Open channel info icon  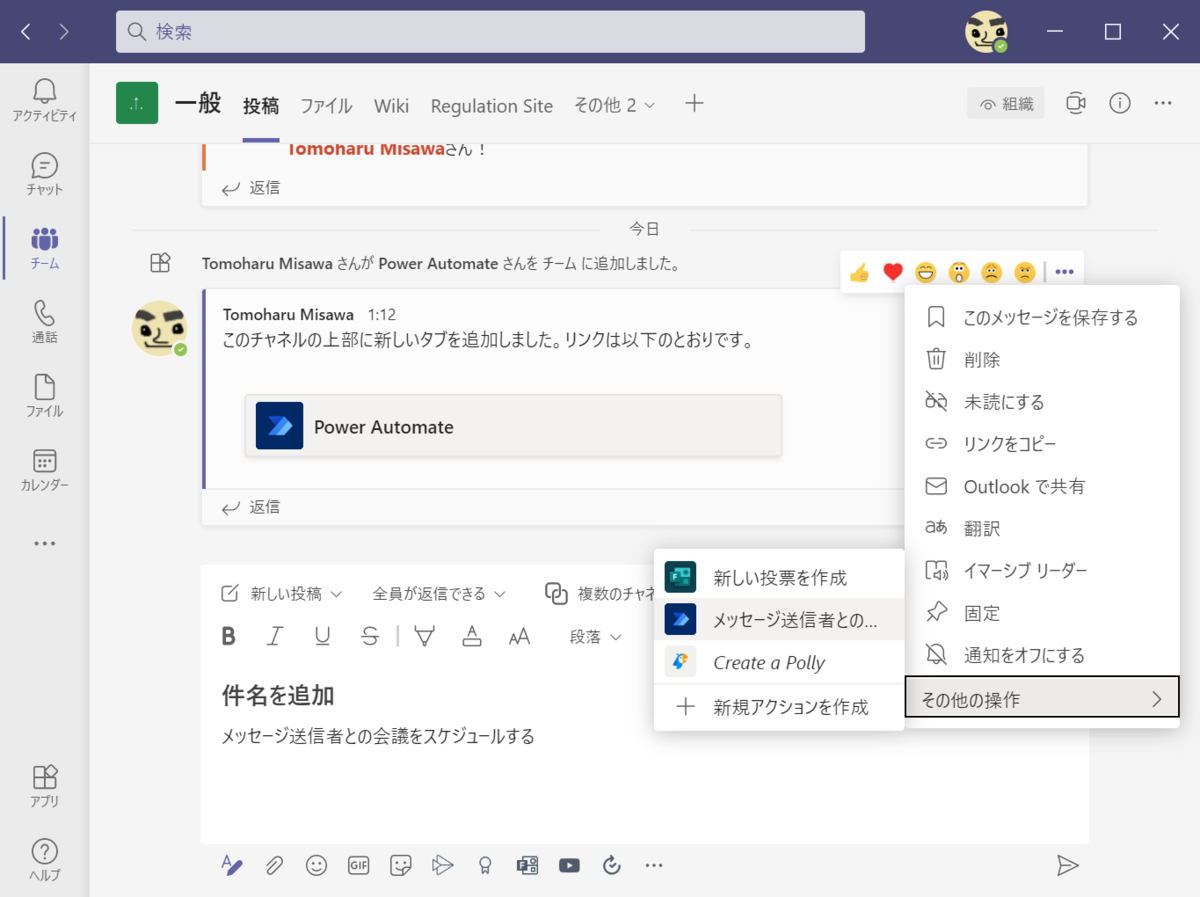click(x=1120, y=103)
